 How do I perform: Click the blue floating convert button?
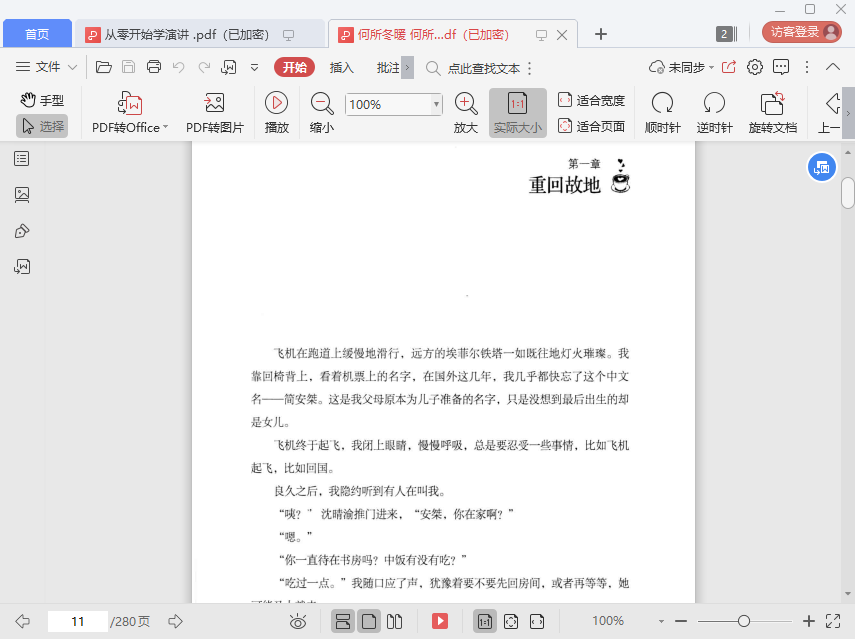coord(822,168)
